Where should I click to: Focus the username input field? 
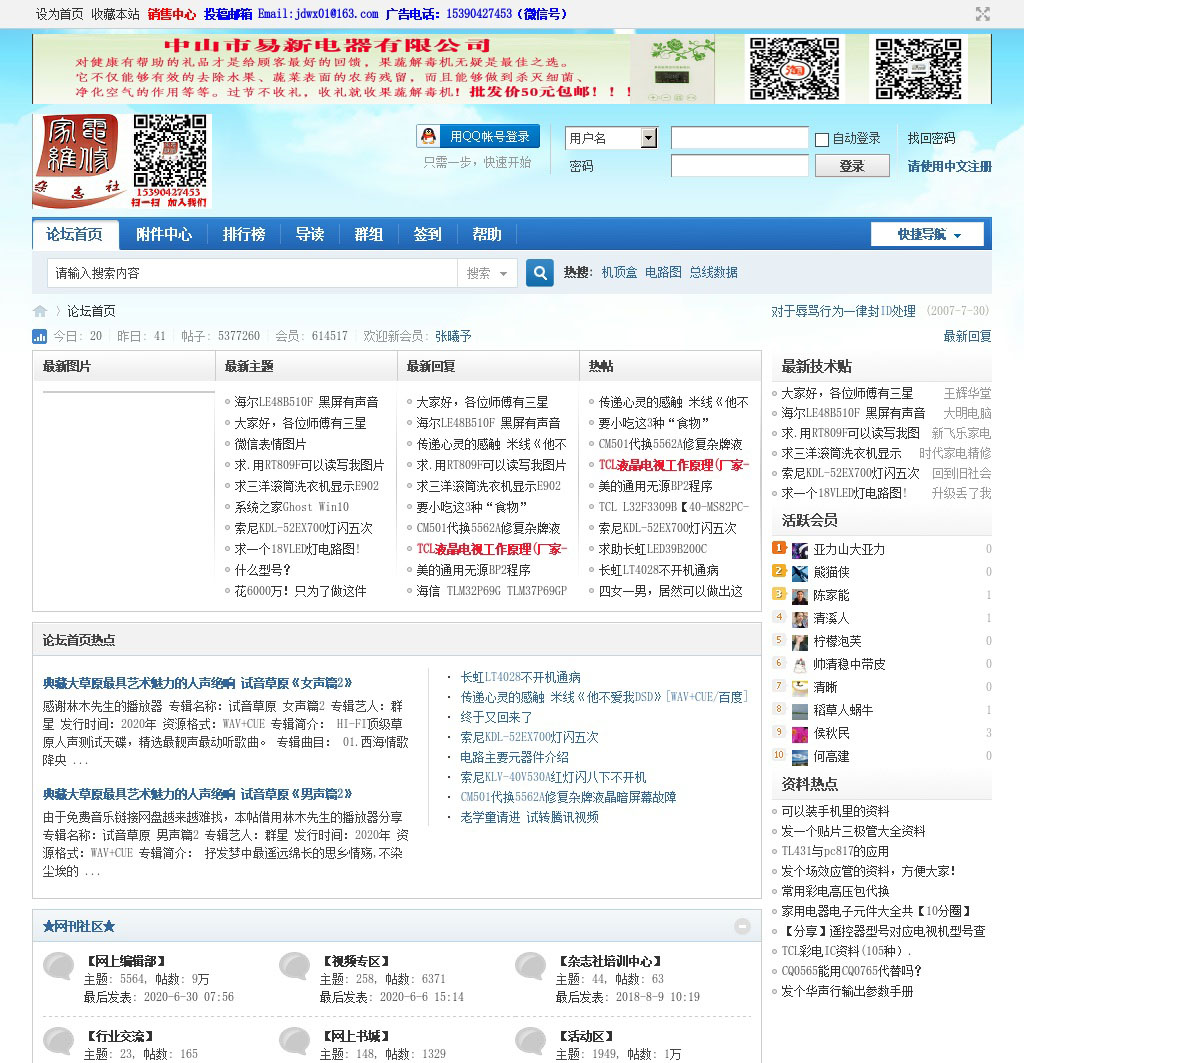(x=739, y=138)
